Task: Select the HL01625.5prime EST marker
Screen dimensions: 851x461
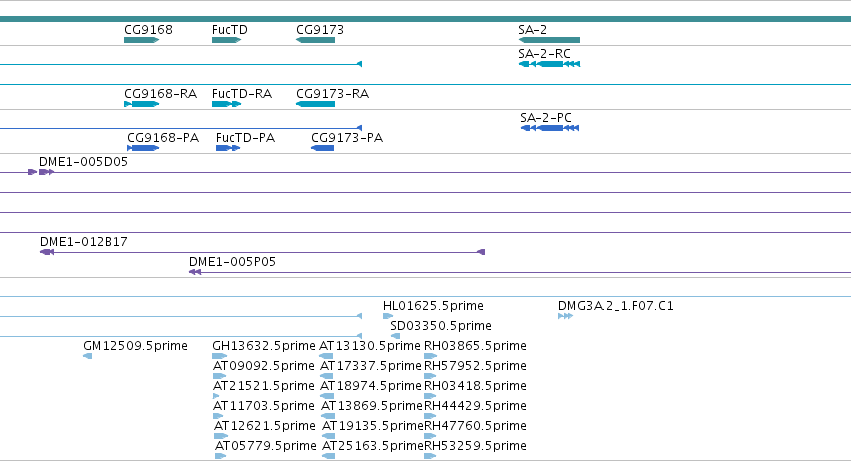Action: click(x=388, y=316)
